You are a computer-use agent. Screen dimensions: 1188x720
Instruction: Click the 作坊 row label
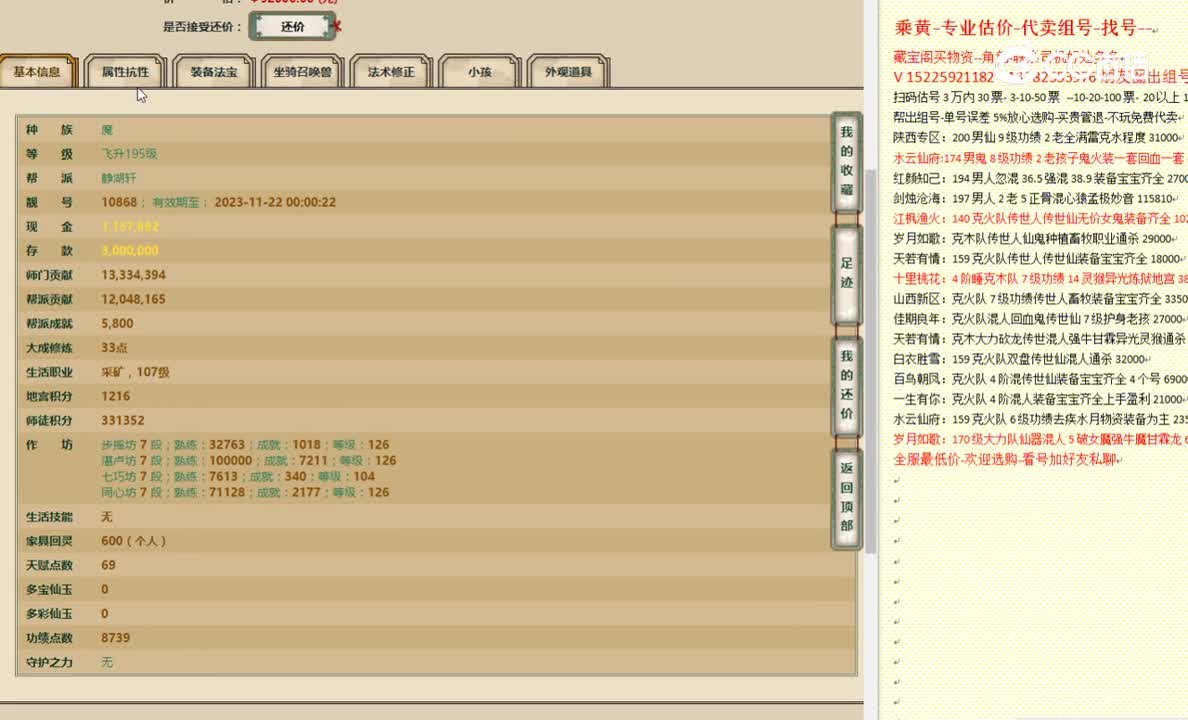click(x=49, y=445)
